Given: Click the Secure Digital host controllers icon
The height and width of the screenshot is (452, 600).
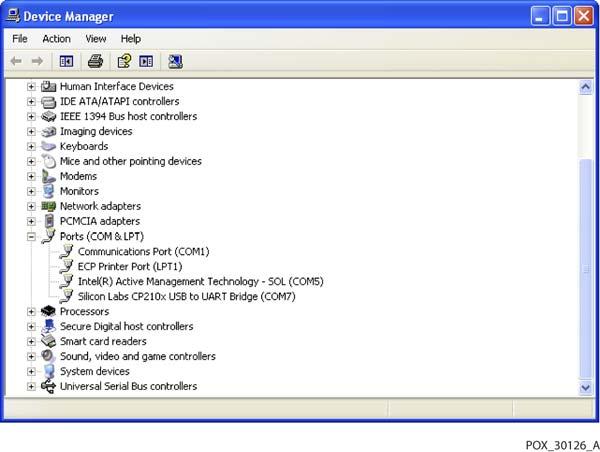Looking at the screenshot, I should (48, 326).
